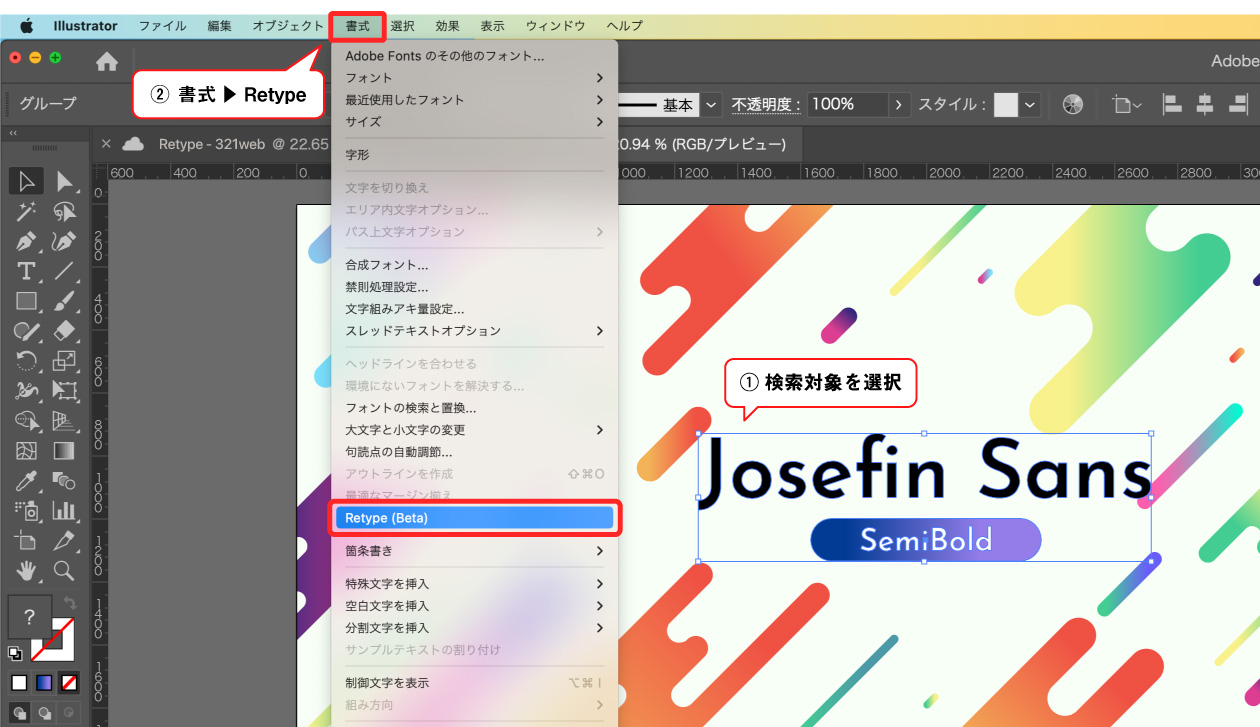Select the Lasso tool
The image size is (1260, 727).
click(x=65, y=211)
